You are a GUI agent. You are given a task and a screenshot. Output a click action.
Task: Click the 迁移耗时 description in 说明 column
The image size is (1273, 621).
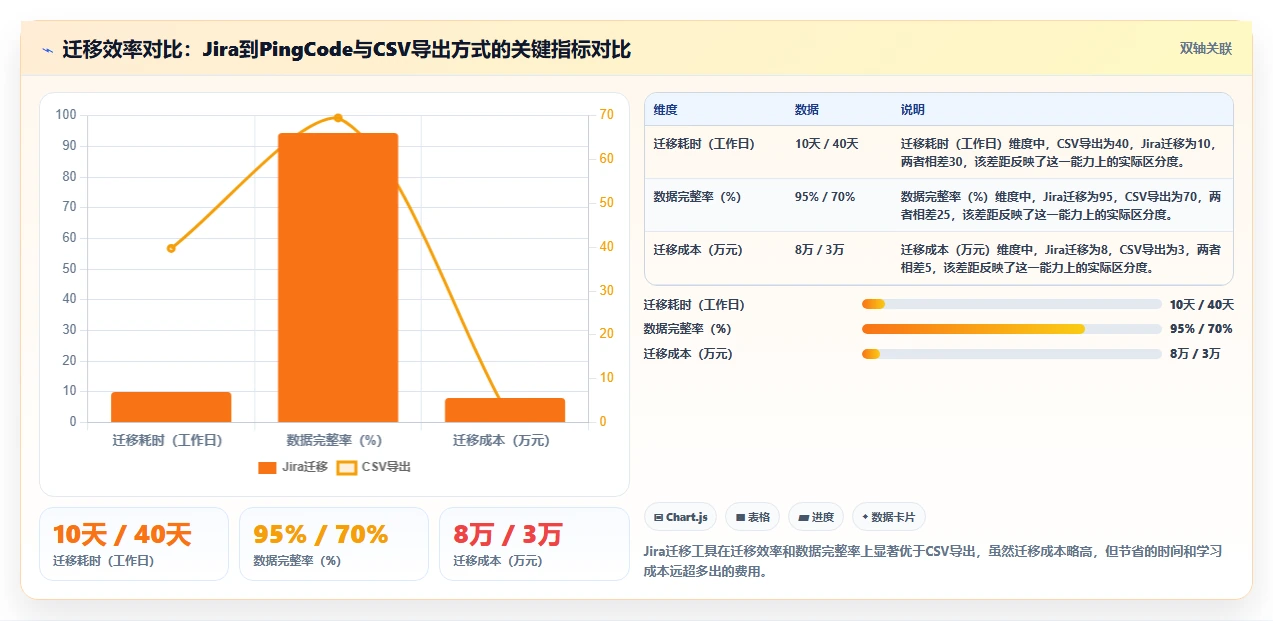(1058, 152)
